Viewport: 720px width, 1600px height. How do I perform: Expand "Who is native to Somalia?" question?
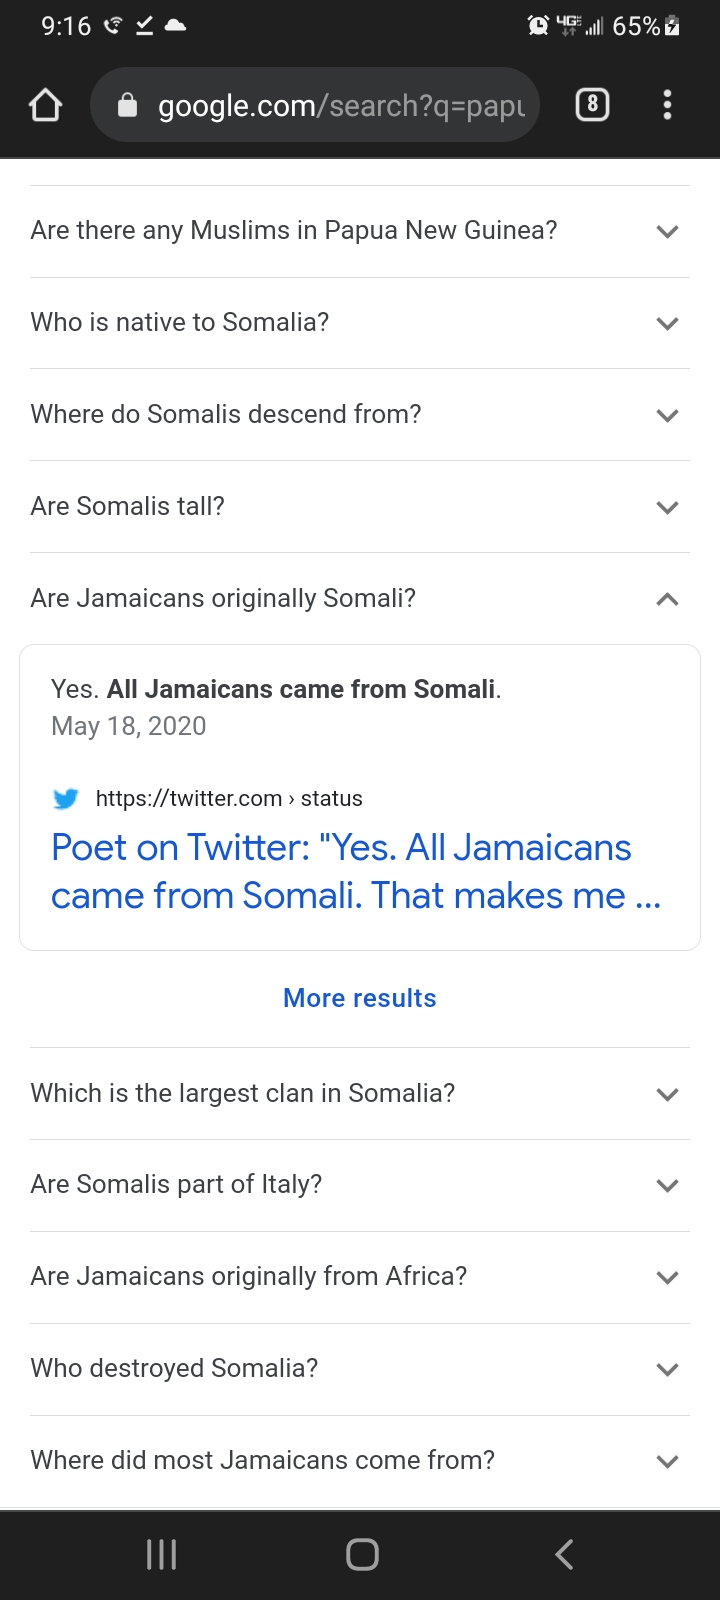click(x=360, y=323)
